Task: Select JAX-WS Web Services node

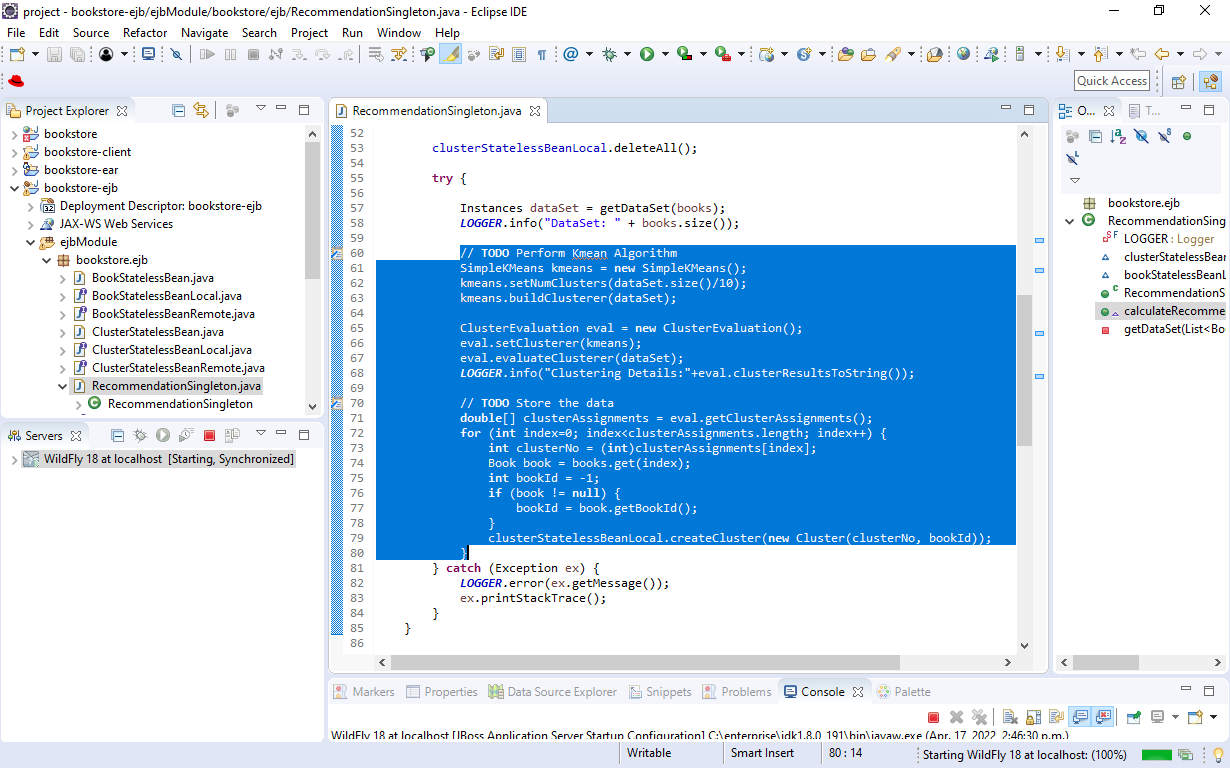Action: pyautogui.click(x=107, y=224)
